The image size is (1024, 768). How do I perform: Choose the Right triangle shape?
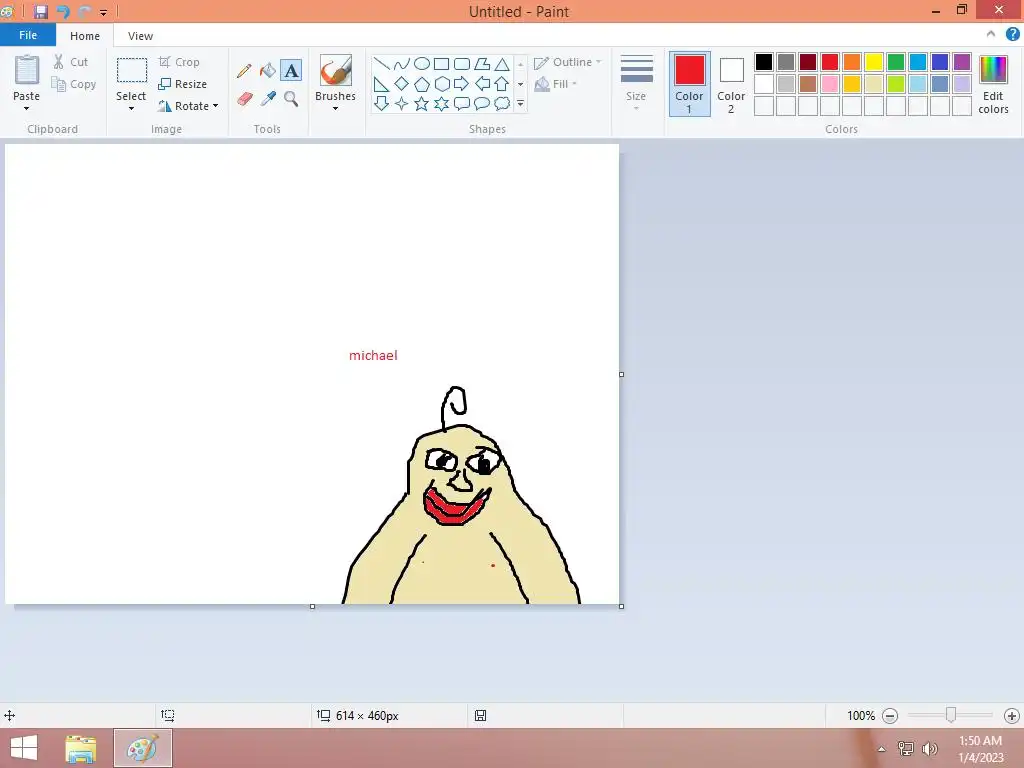point(381,84)
